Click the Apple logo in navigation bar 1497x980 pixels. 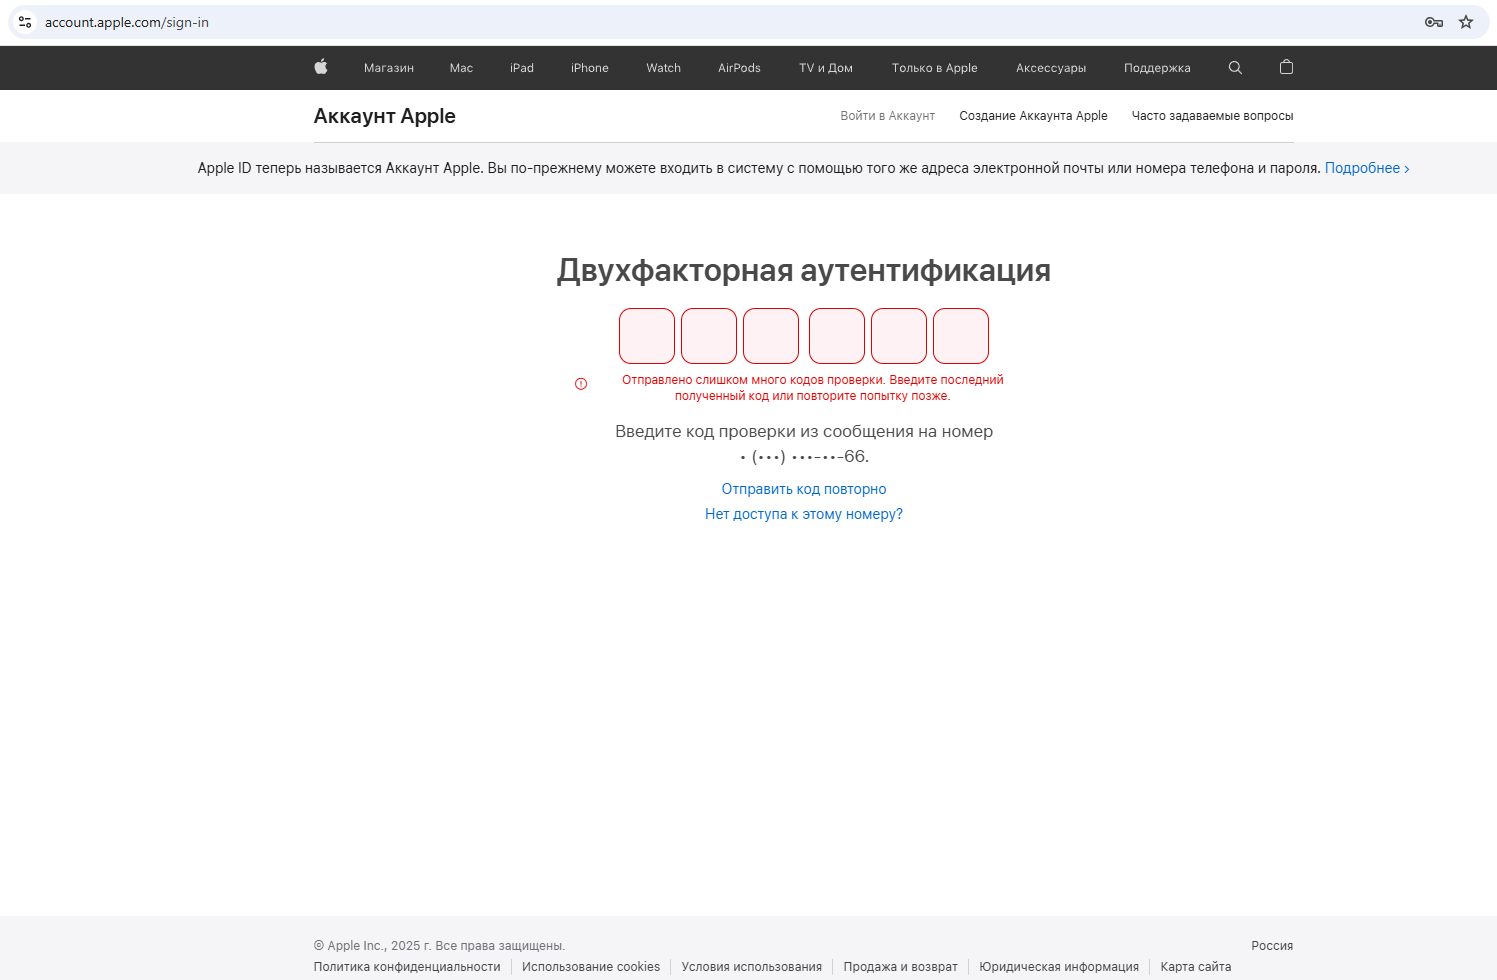321,67
